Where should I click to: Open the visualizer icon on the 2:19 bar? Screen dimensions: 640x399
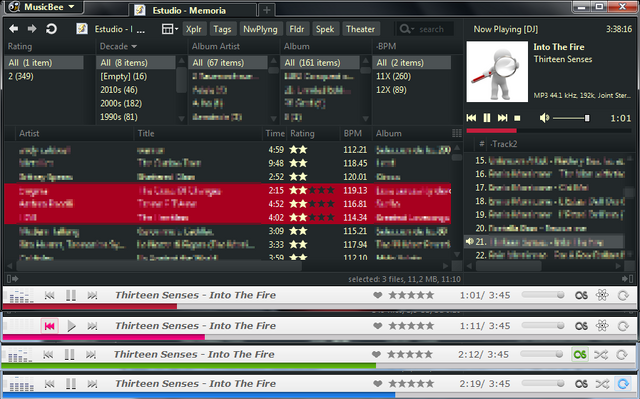click(x=20, y=384)
